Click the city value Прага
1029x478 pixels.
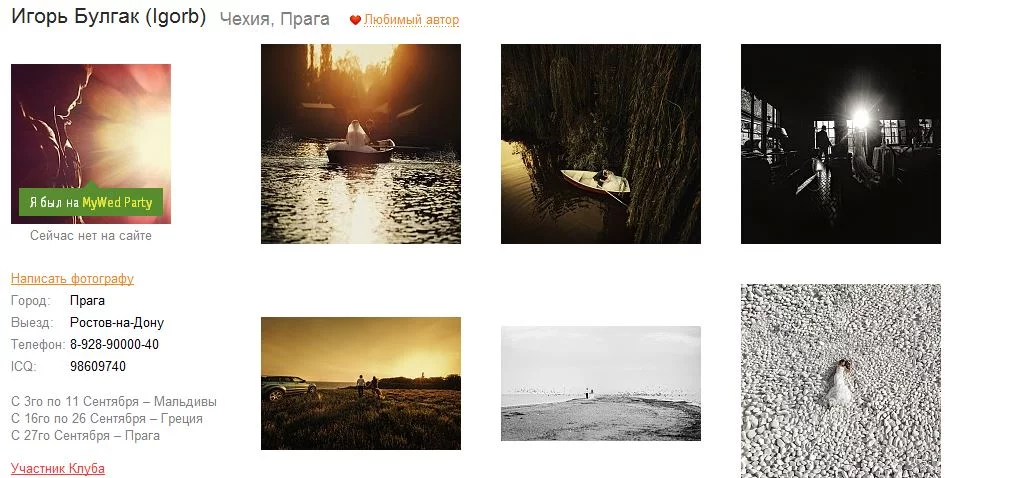(87, 301)
